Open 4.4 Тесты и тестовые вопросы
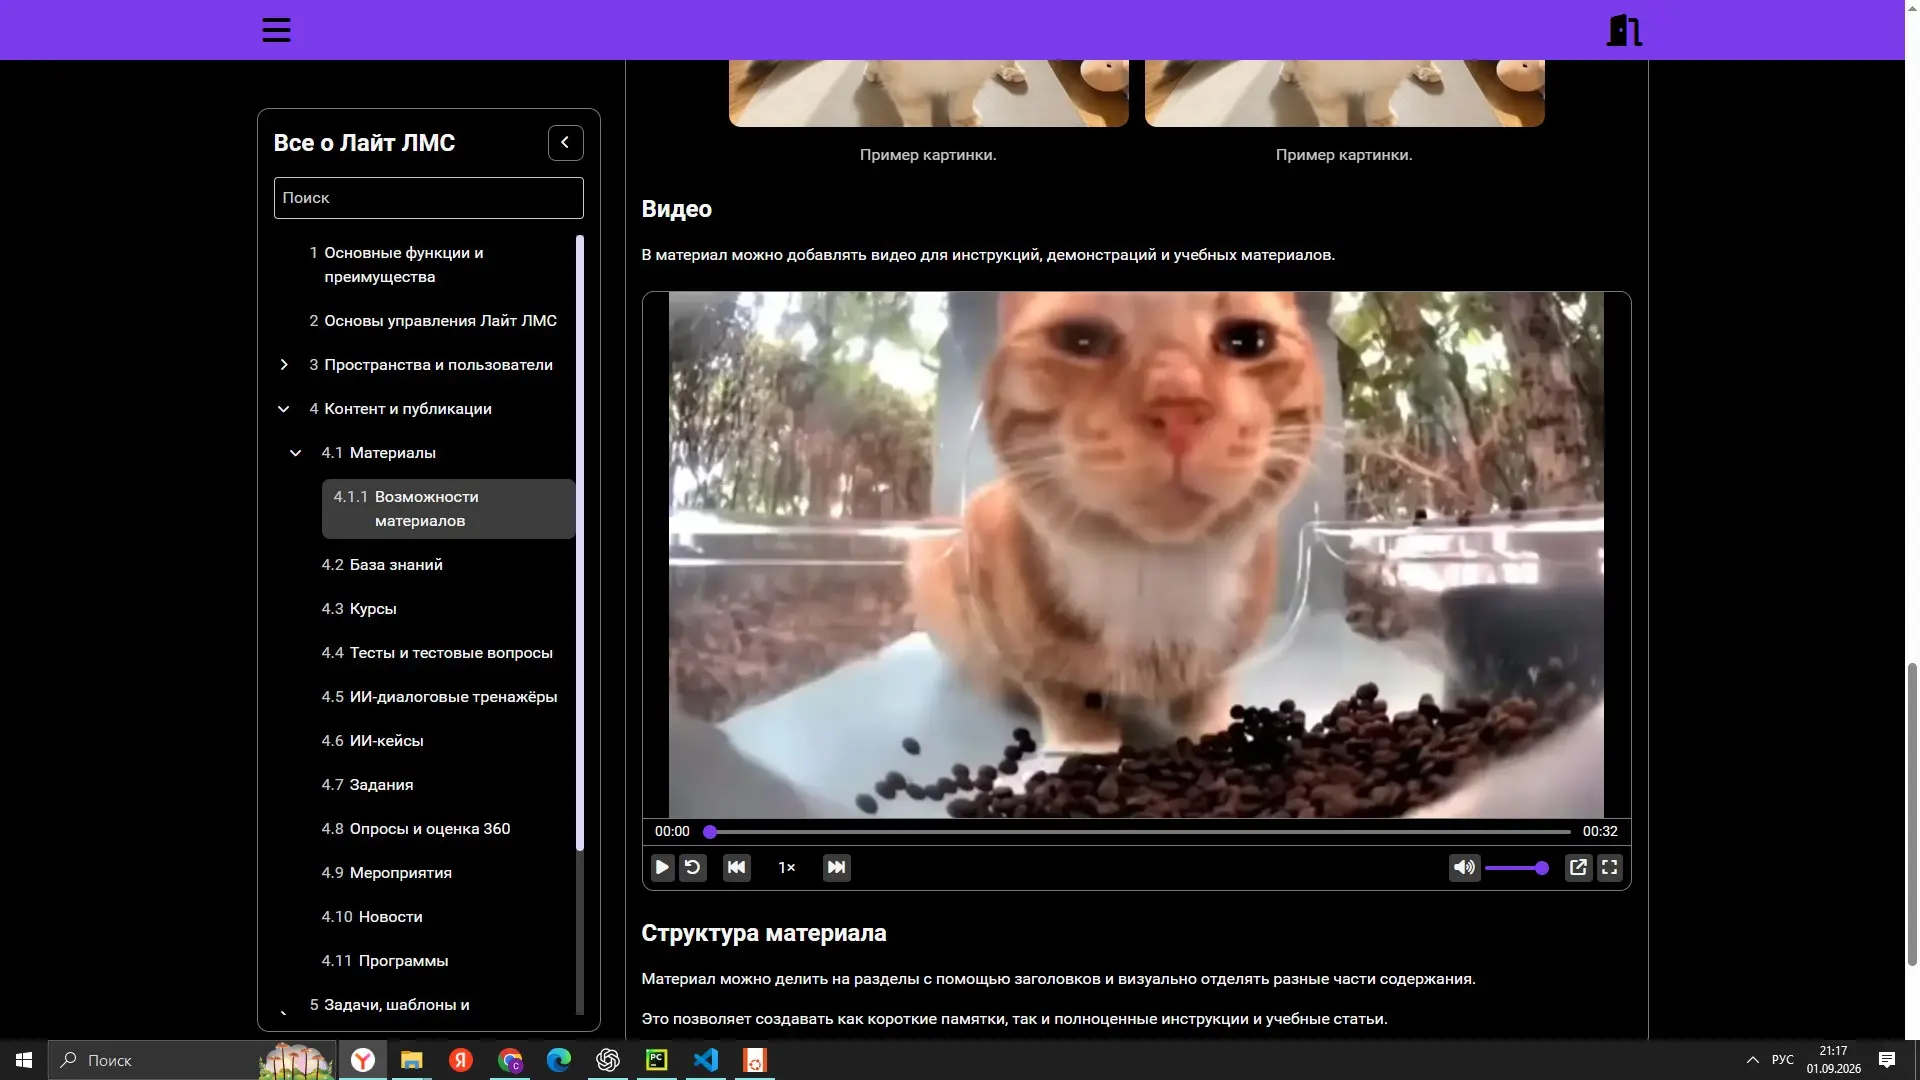Viewport: 1920px width, 1080px height. pyautogui.click(x=437, y=653)
